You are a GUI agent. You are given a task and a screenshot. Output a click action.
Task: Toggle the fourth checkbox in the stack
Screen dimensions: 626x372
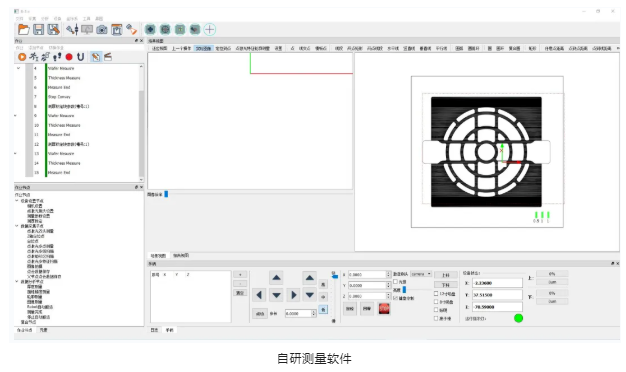click(436, 318)
